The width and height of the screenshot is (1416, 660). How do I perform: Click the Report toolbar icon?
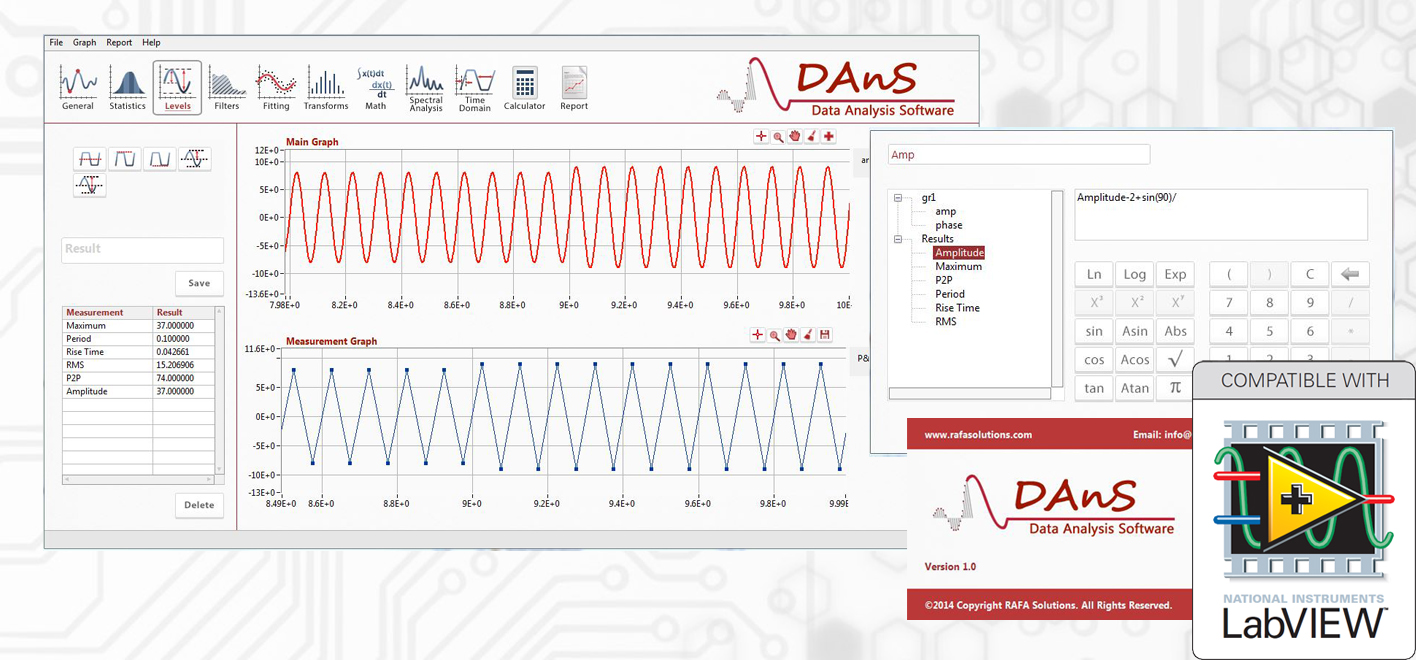point(574,88)
